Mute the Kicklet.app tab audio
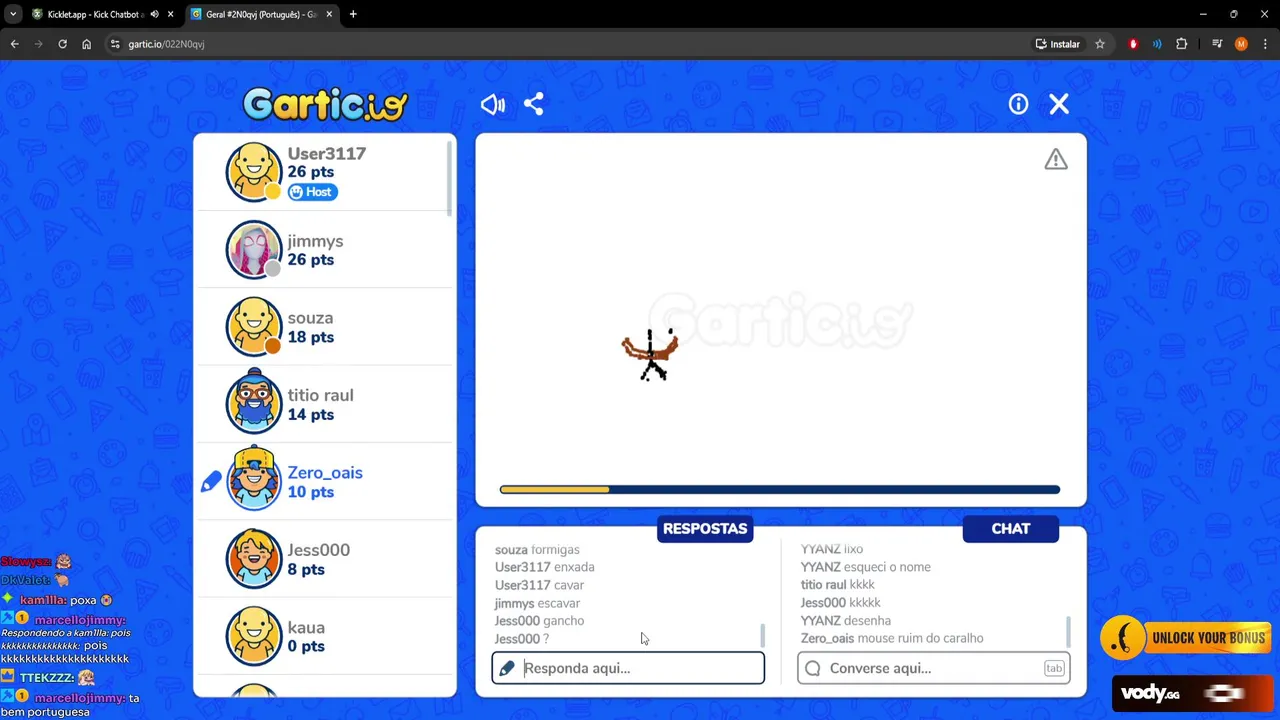This screenshot has height=720, width=1280. pos(154,14)
